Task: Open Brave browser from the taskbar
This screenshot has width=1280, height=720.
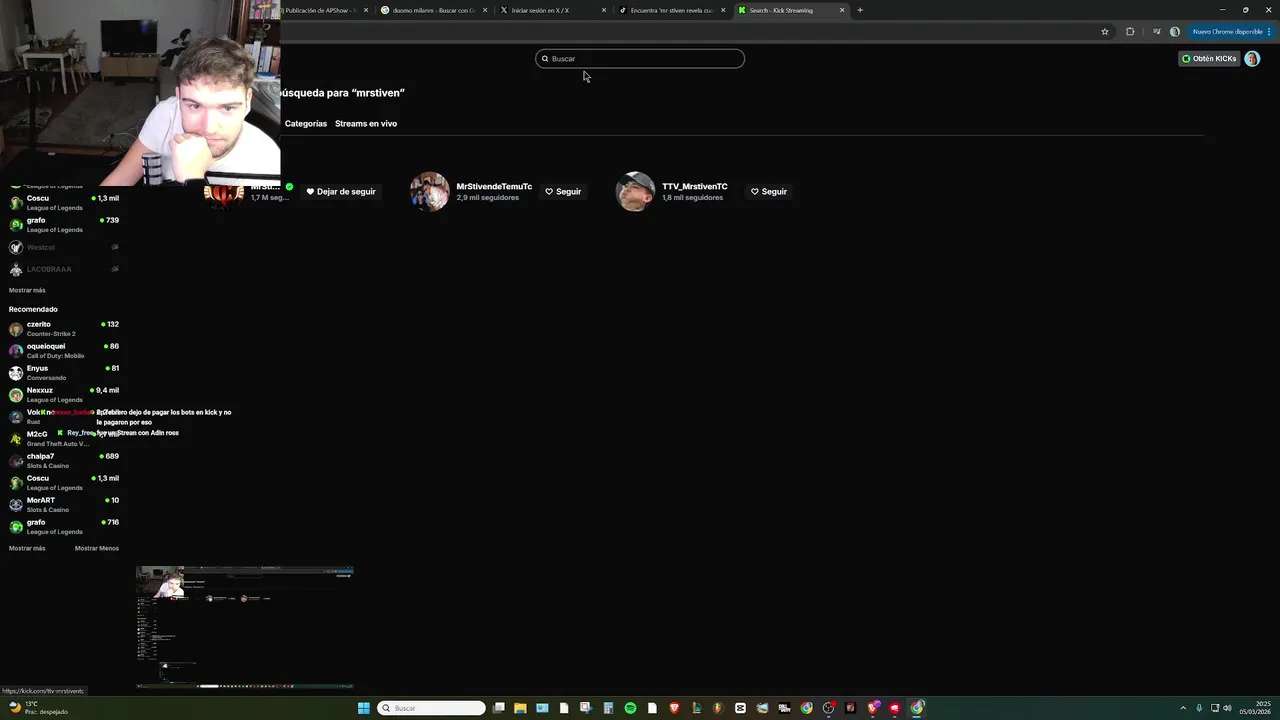Action: 674,708
